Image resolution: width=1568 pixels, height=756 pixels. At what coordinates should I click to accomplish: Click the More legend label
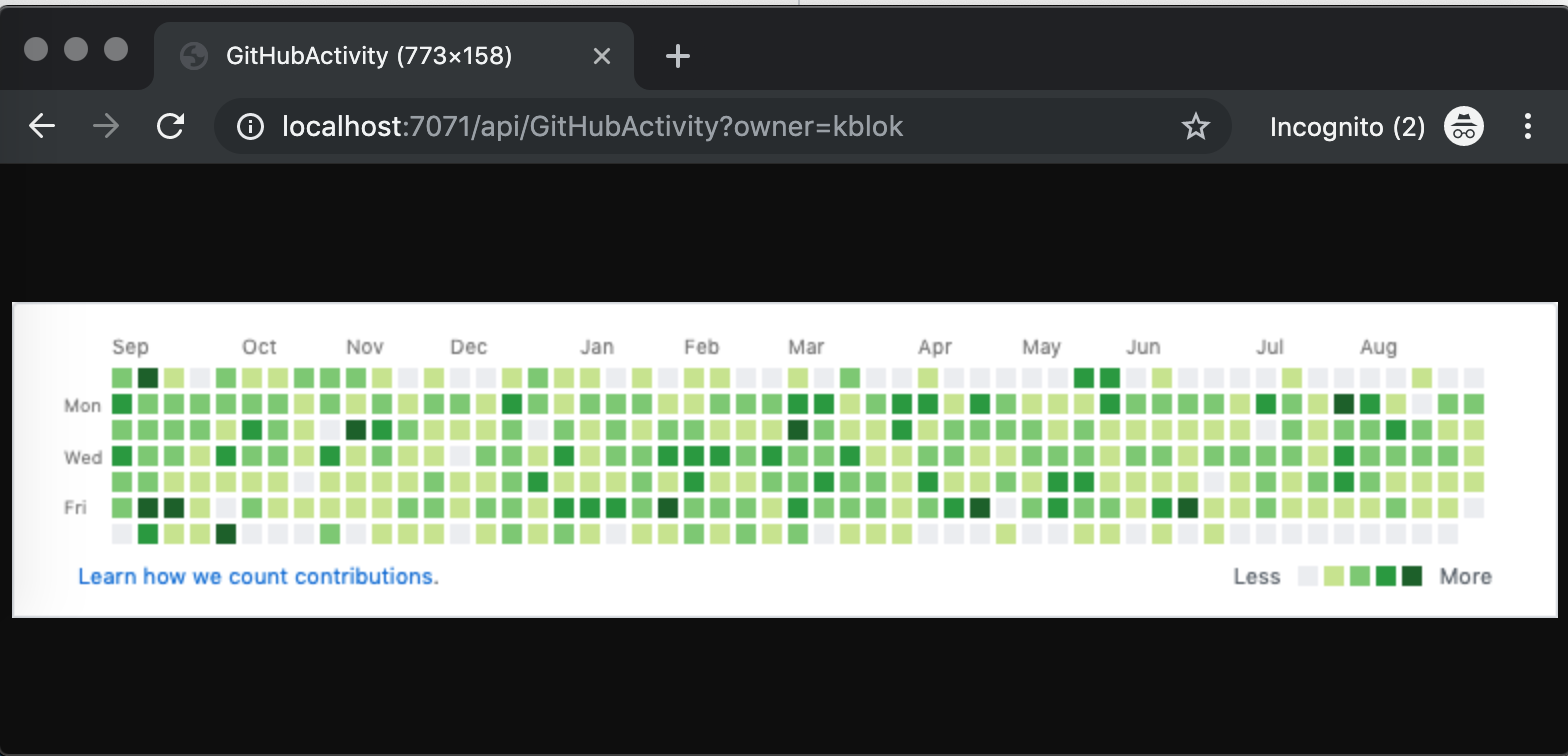pyautogui.click(x=1466, y=576)
